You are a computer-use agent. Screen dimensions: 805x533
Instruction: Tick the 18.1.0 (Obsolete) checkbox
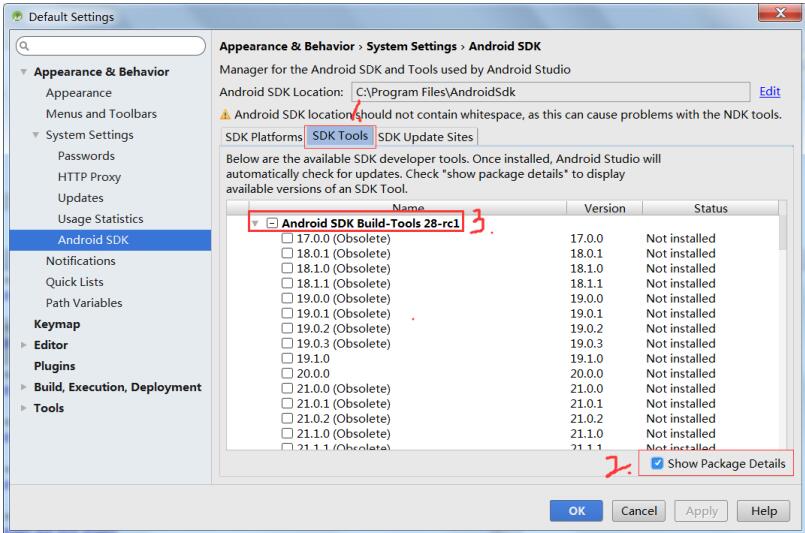tap(287, 268)
